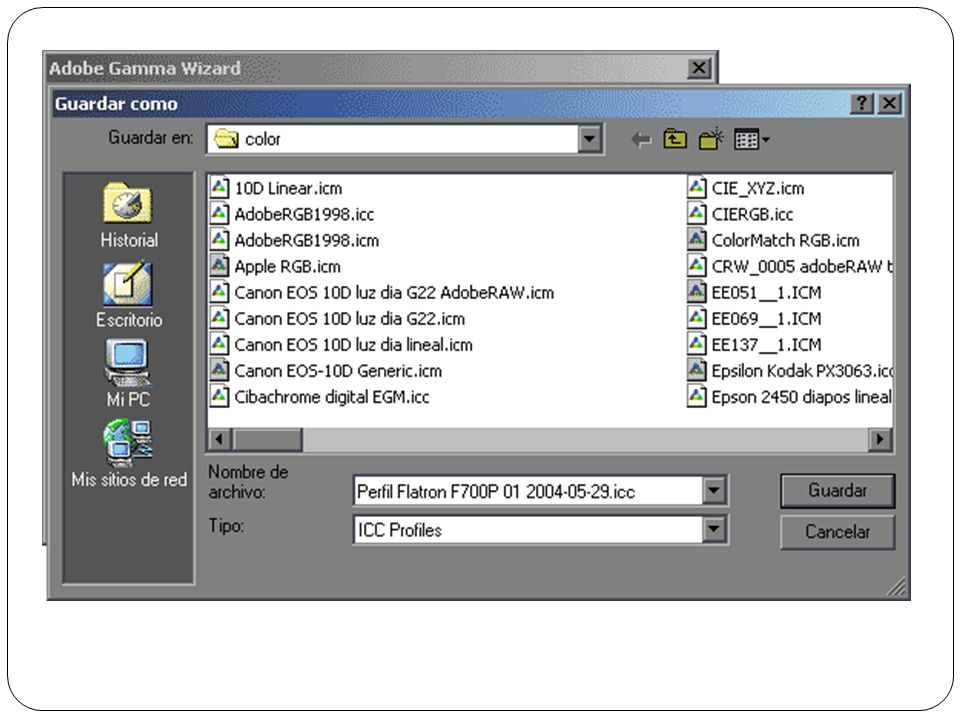
Task: Click the help question mark button
Action: 861,103
